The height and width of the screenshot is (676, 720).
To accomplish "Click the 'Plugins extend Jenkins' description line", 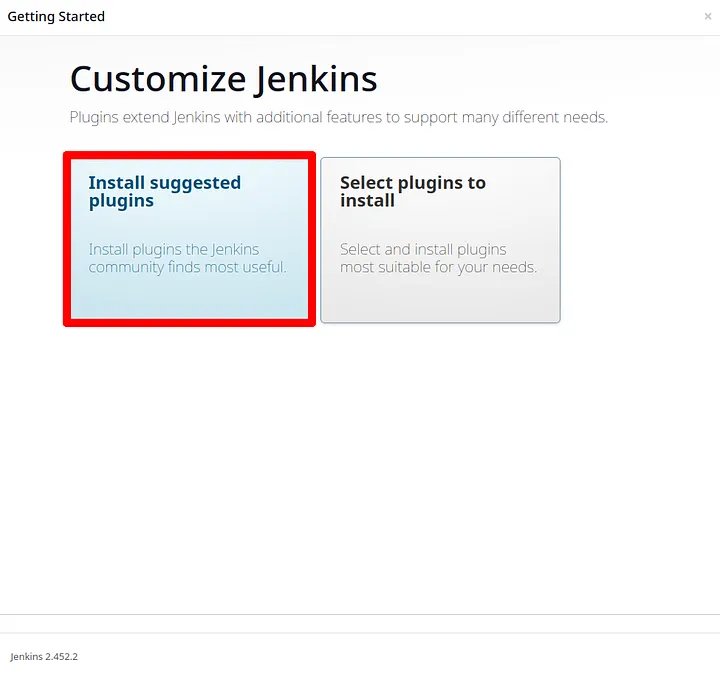I will click(x=338, y=118).
